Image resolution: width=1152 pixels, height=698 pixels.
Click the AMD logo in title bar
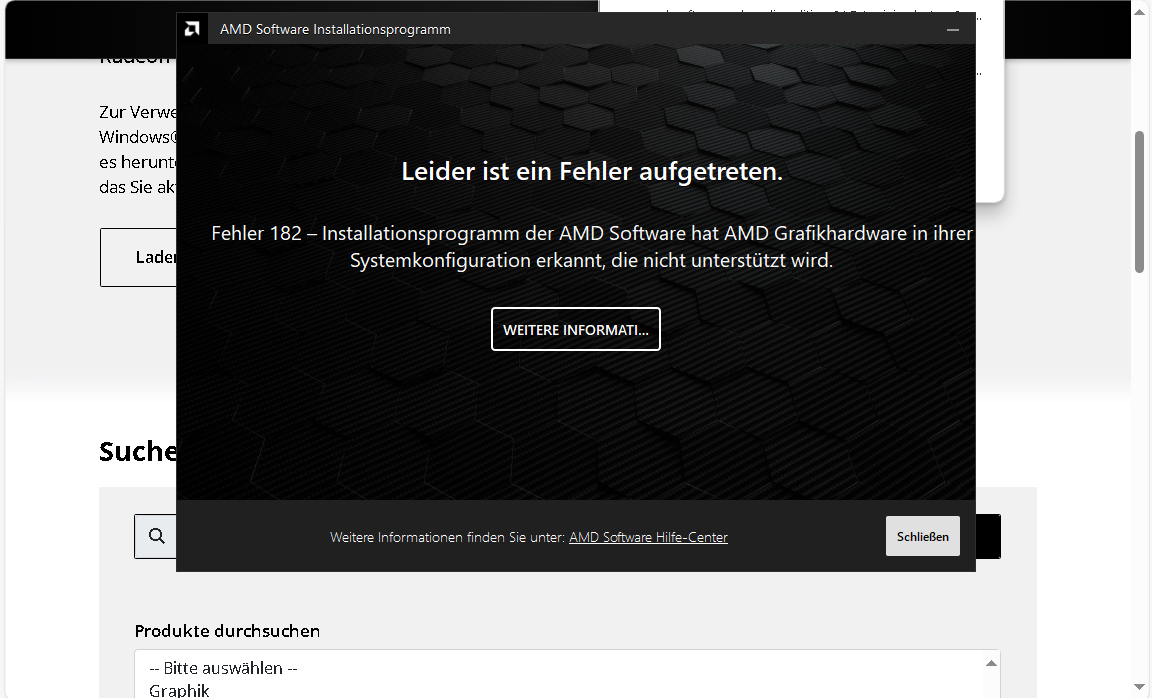(192, 29)
